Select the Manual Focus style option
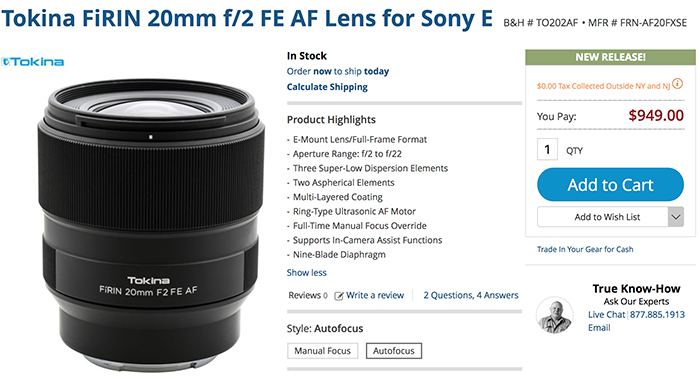This screenshot has height=379, width=700. [x=322, y=351]
